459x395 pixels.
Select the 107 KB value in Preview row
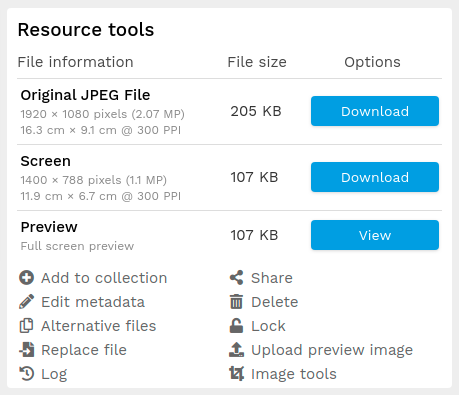coord(254,235)
